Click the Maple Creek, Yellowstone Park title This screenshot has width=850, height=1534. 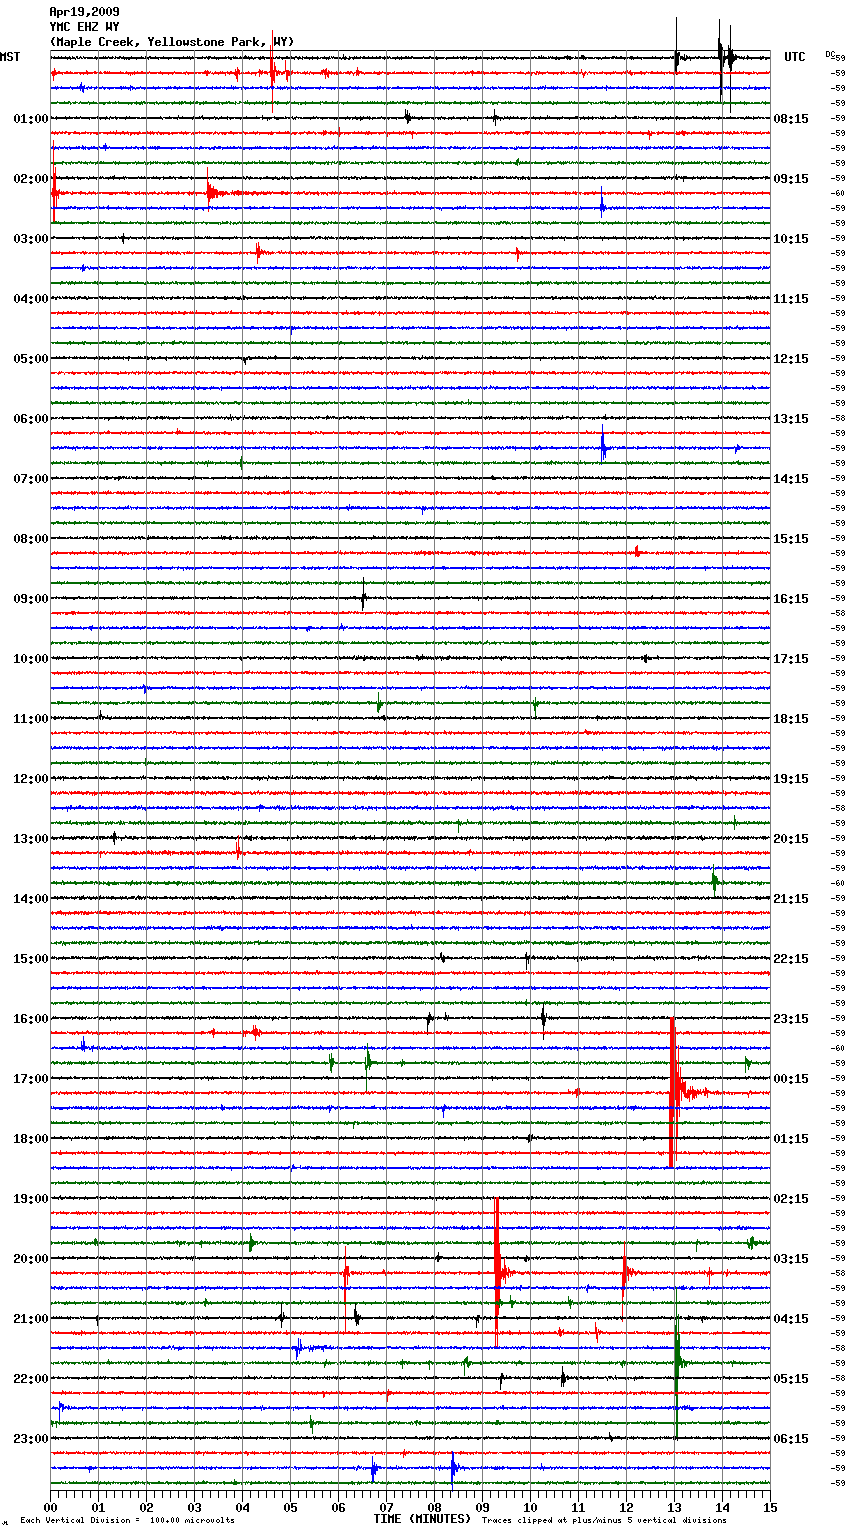pyautogui.click(x=171, y=42)
